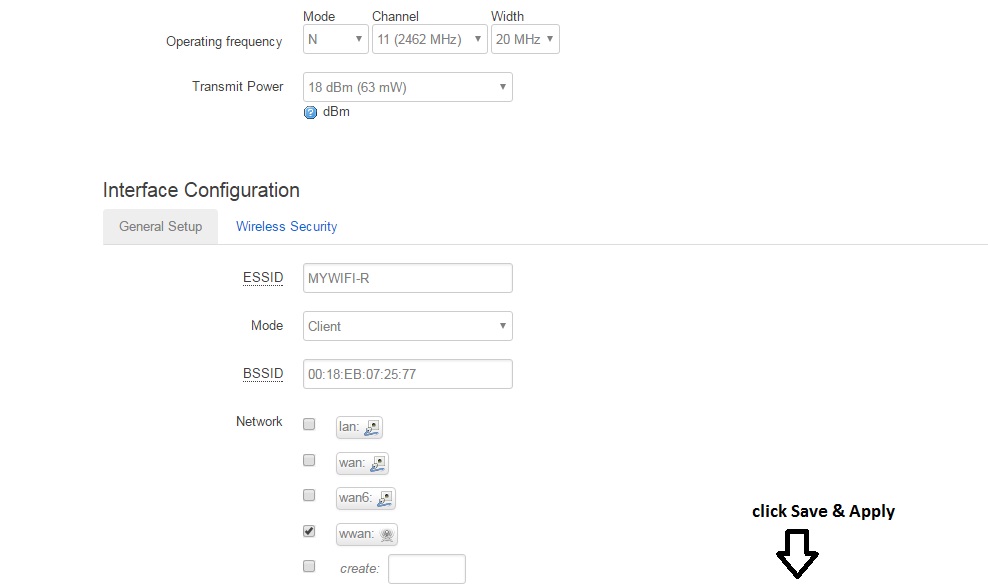Open the Client mode dropdown

tap(407, 326)
